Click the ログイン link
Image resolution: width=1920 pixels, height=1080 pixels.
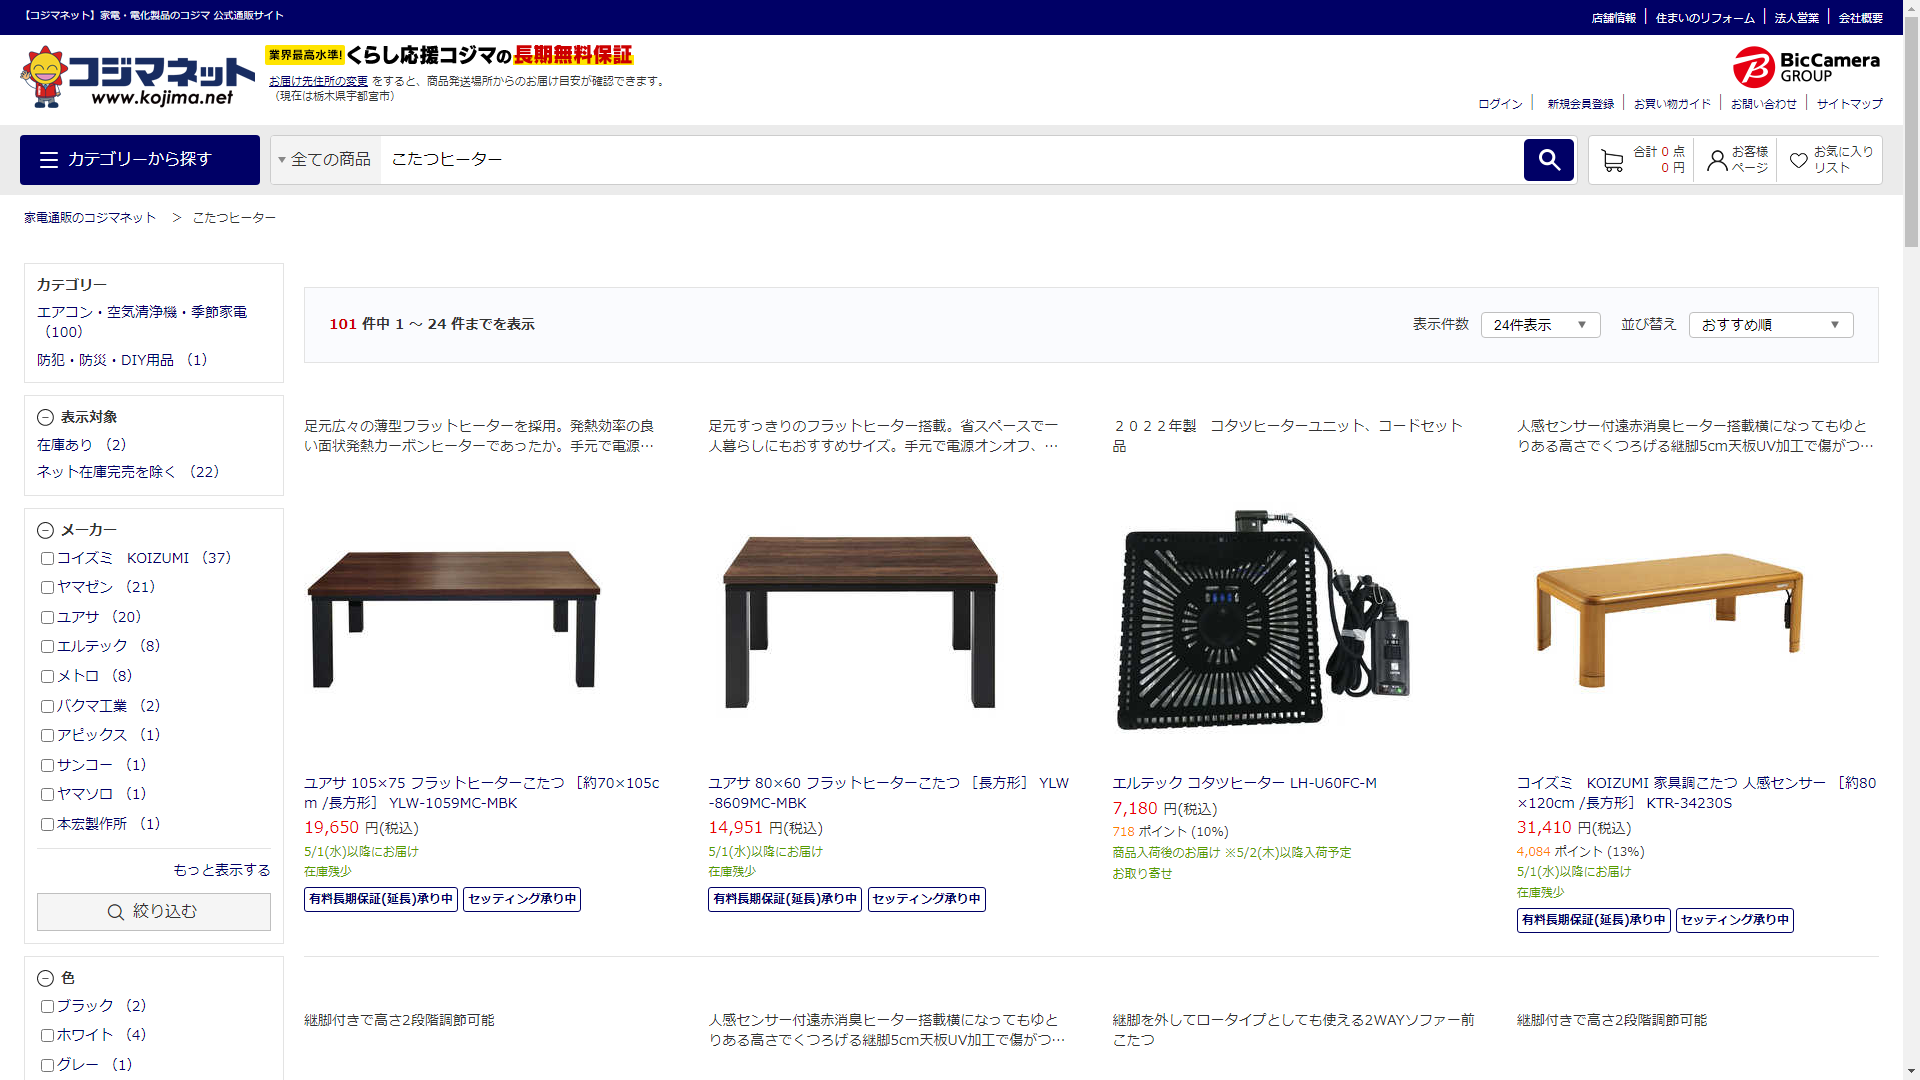pyautogui.click(x=1500, y=104)
